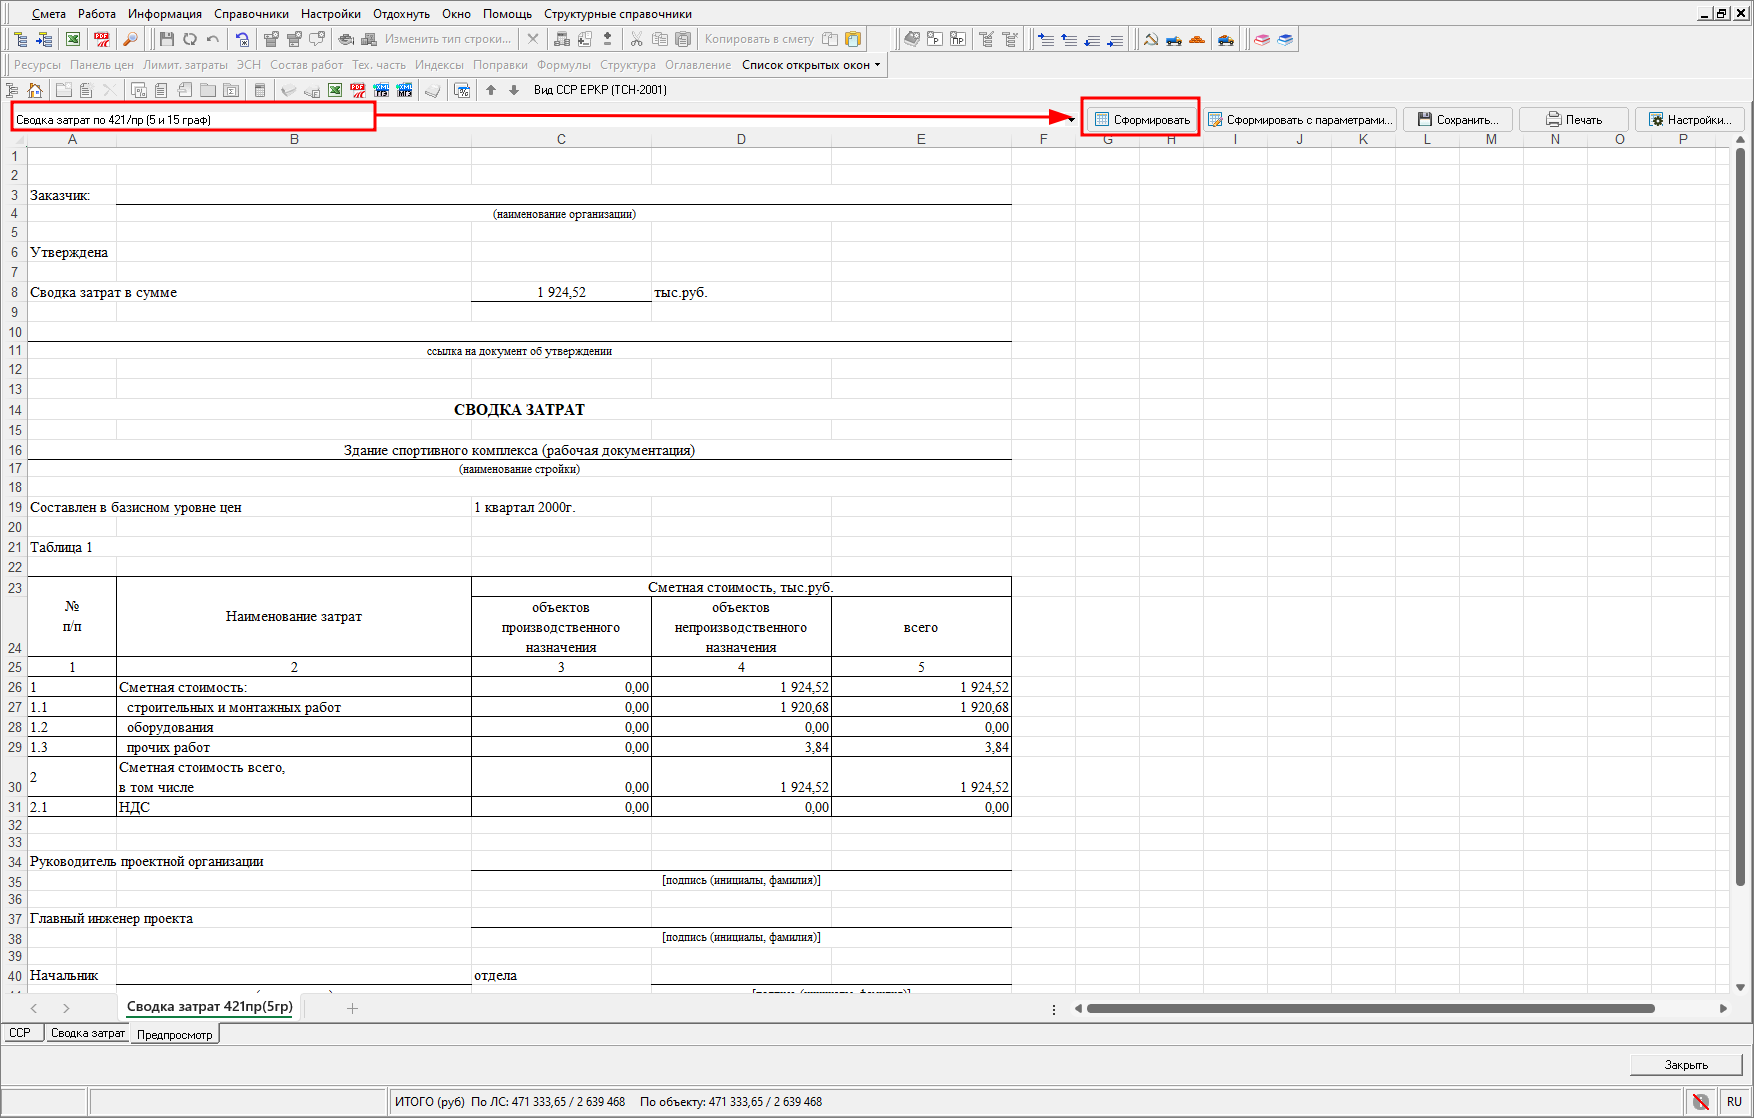
Task: Click the grayed delete X icon
Action: (x=533, y=39)
